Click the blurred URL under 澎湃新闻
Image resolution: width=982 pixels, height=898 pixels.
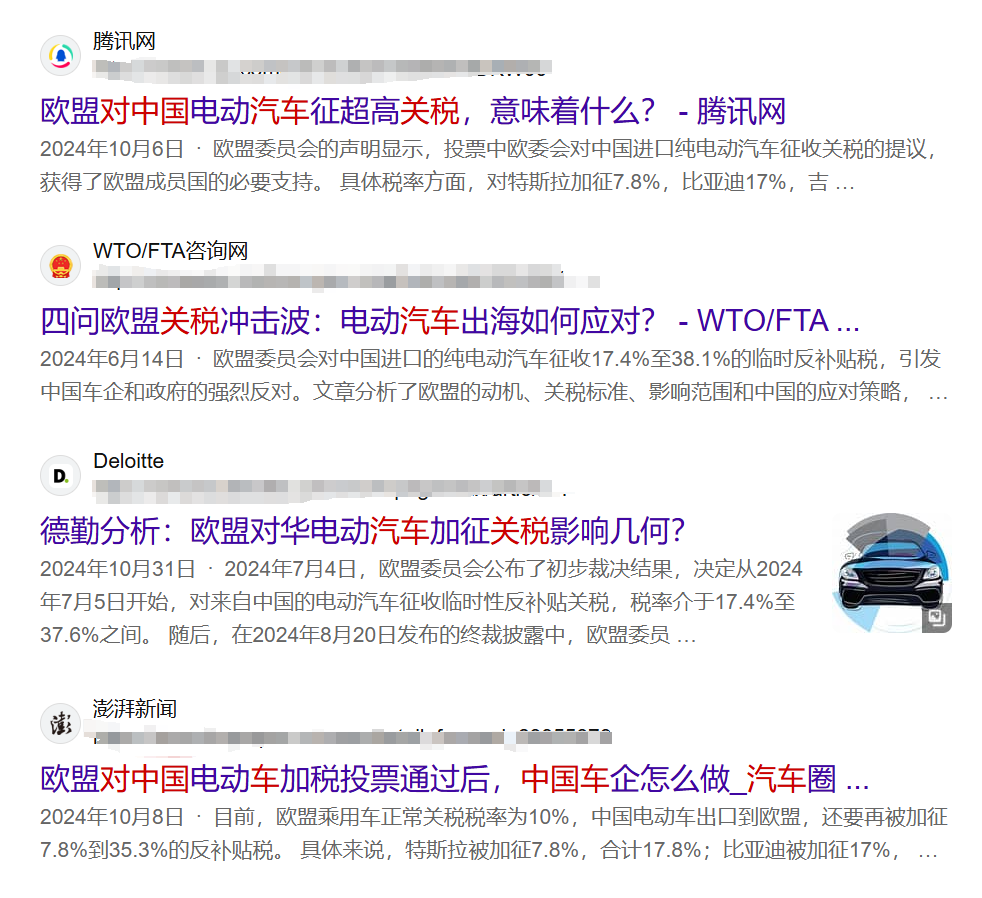350,739
